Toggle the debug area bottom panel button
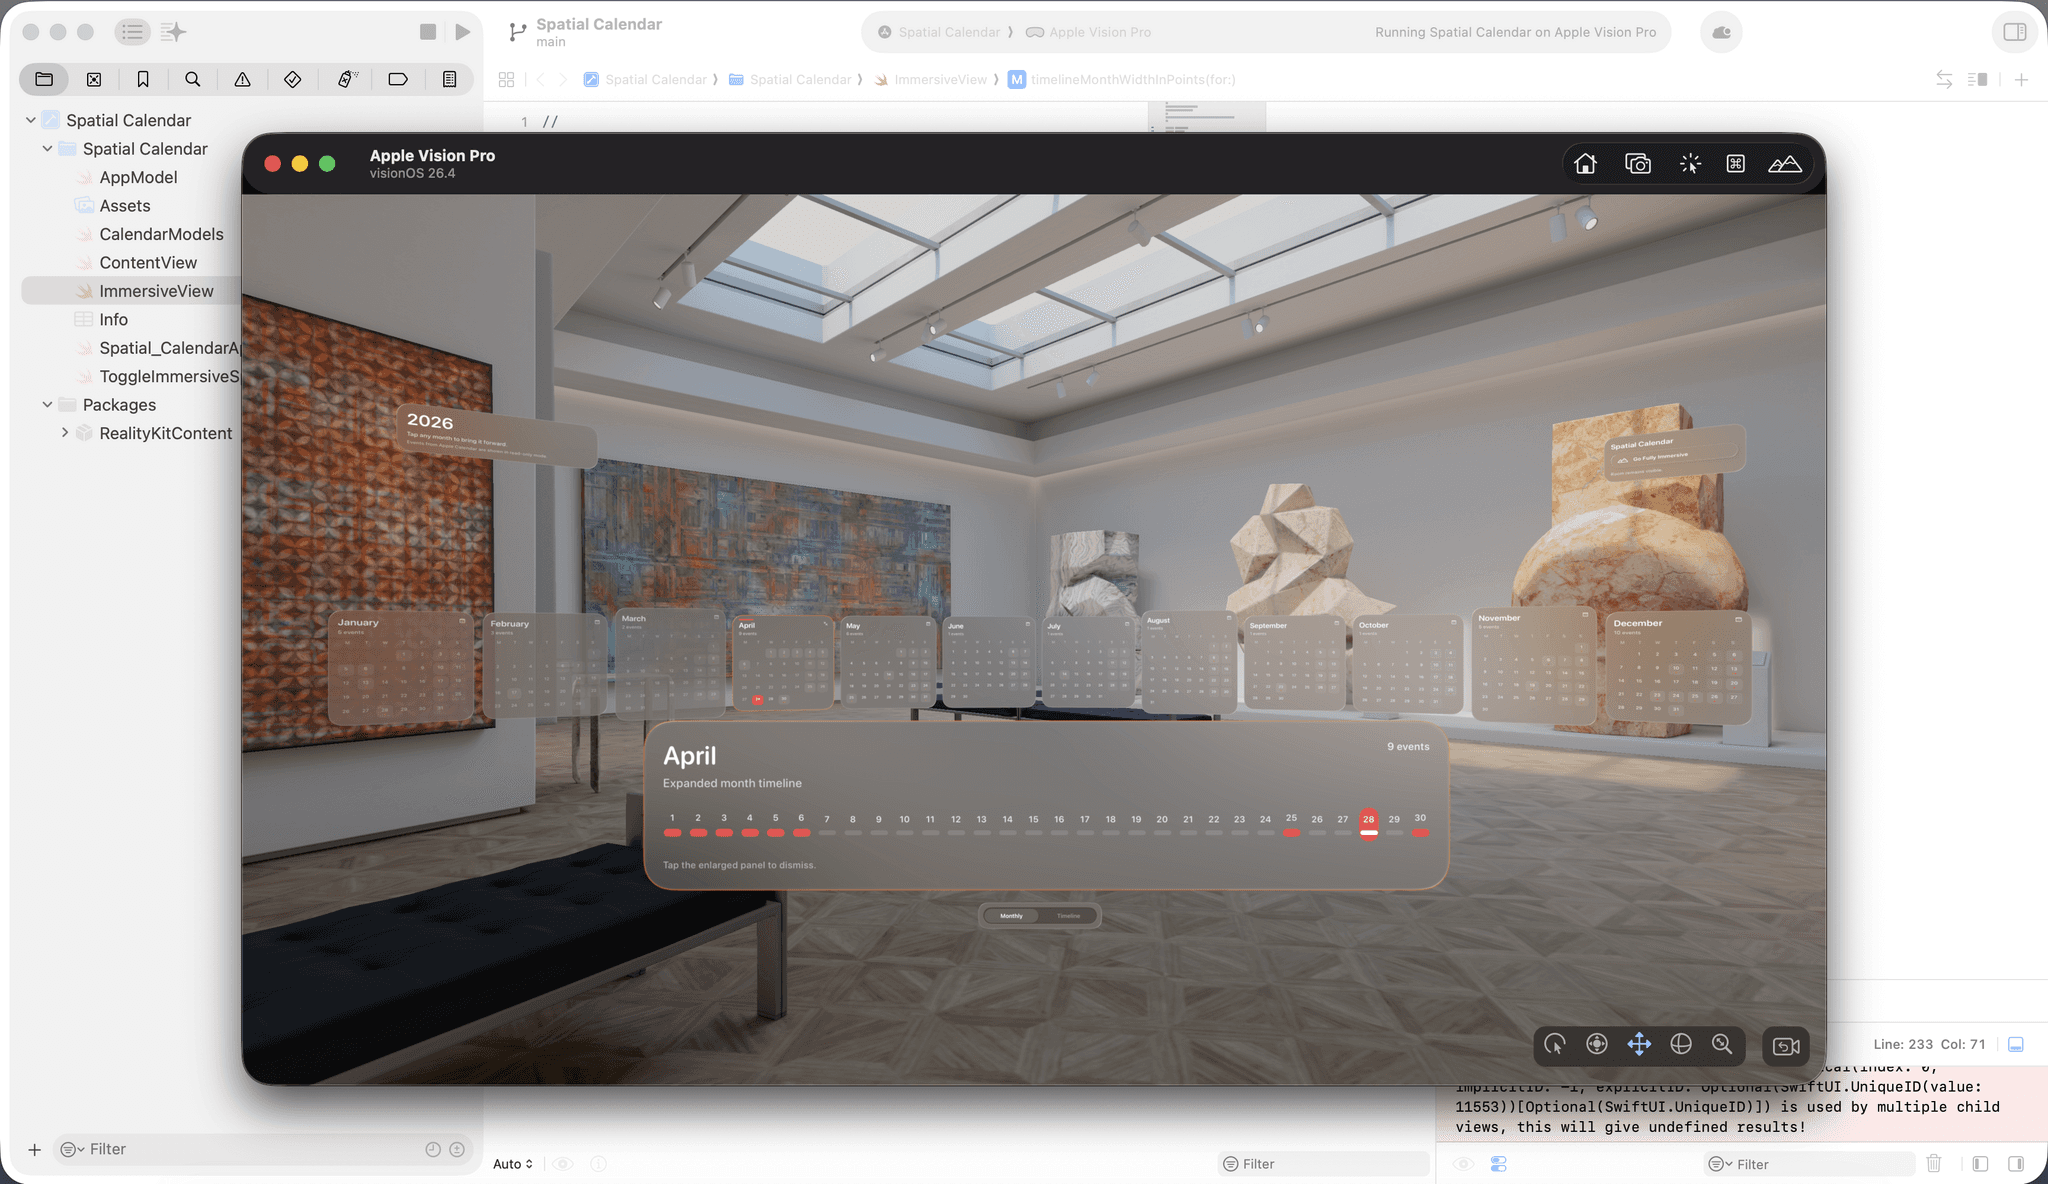 2016,1044
